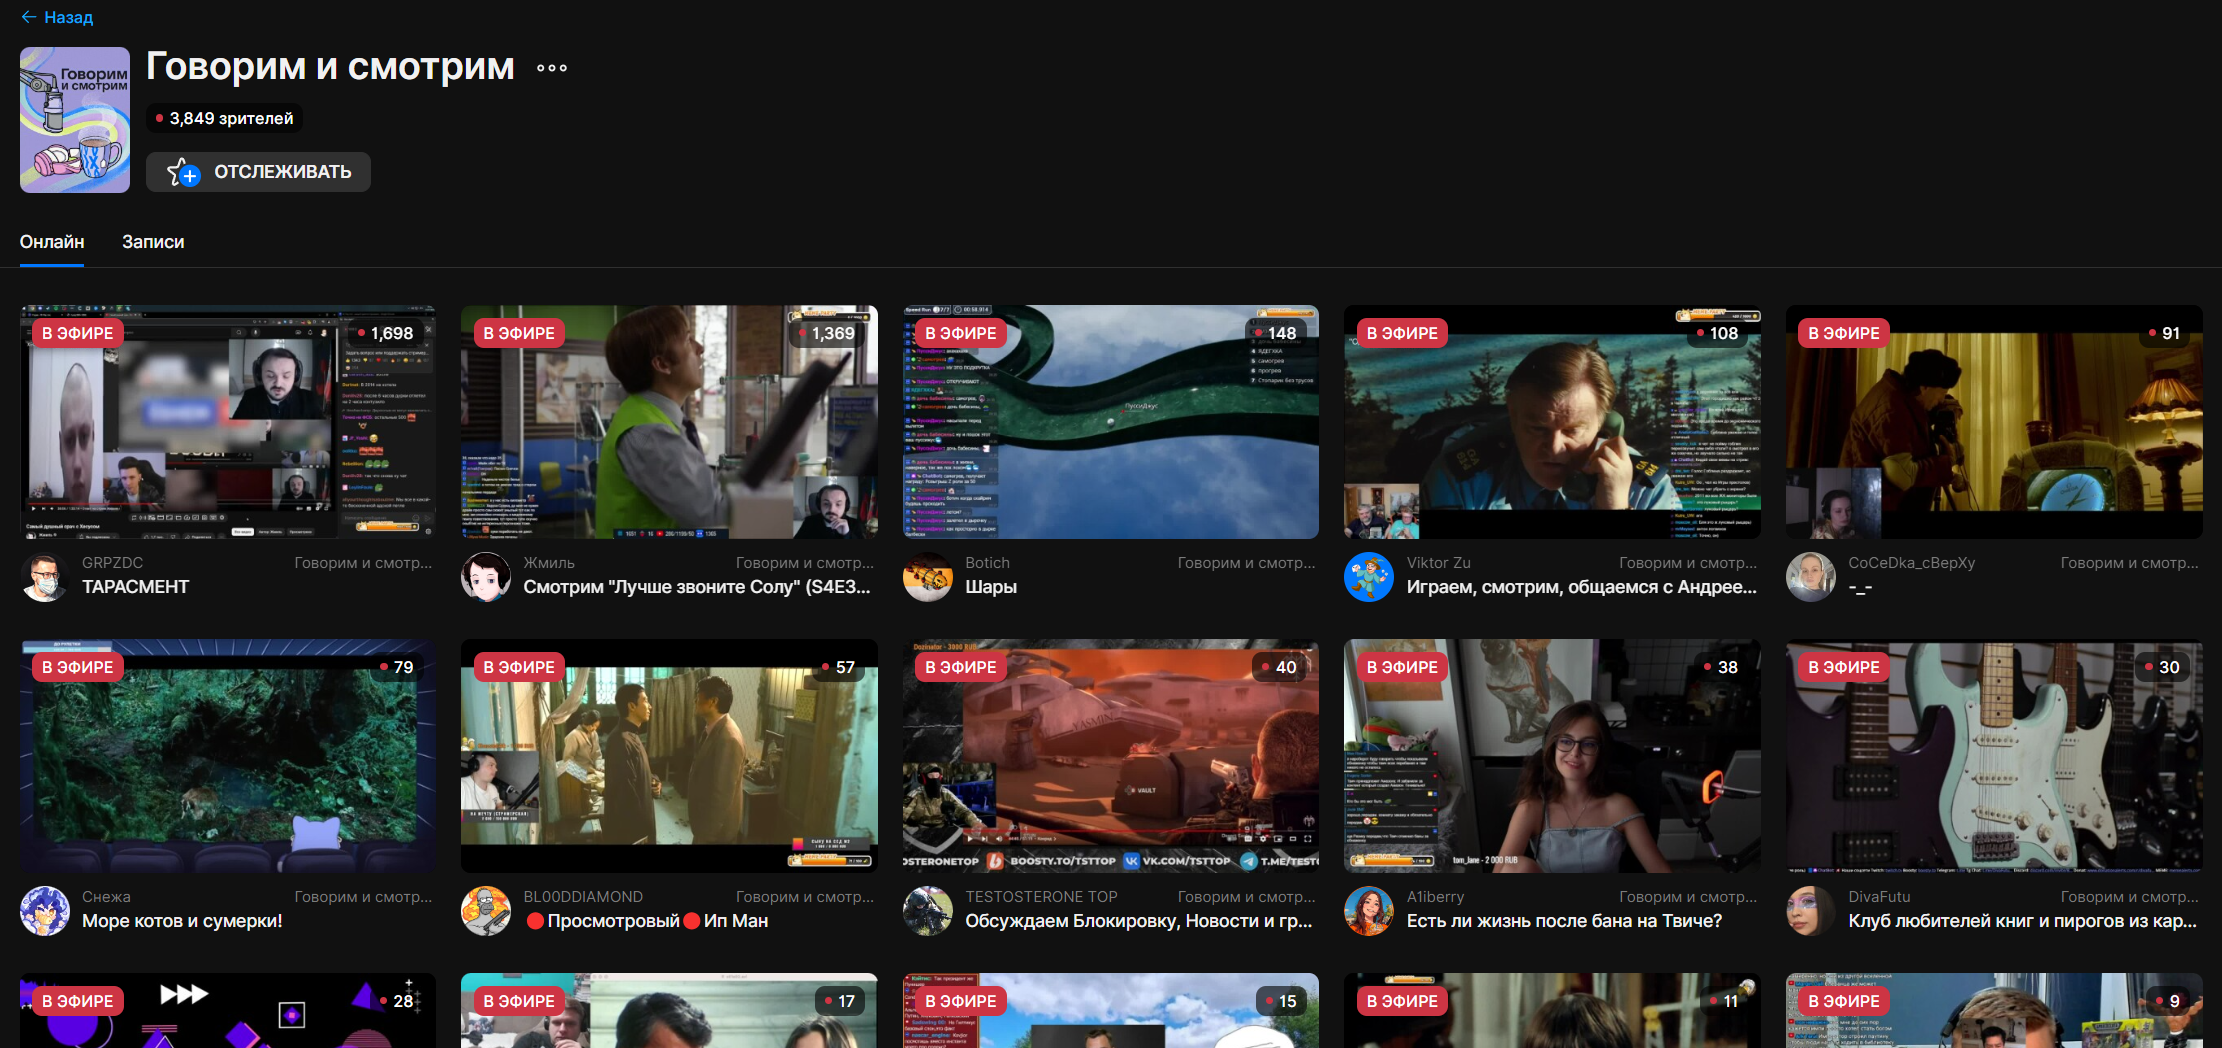This screenshot has height=1048, width=2222.
Task: Click the Говорим и смотрим category cover image
Action: click(75, 120)
